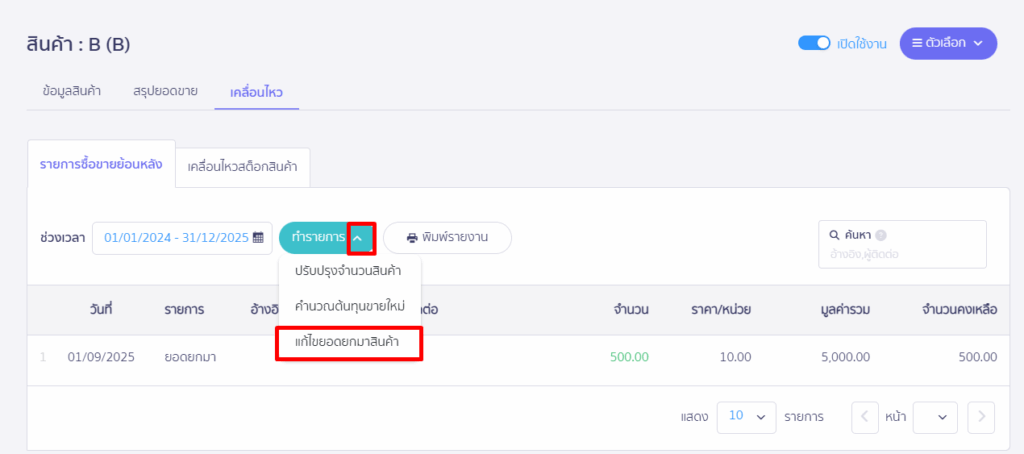Click the date range field 01/01/2024 - 31/12/2025
The width and height of the screenshot is (1024, 454).
coord(182,238)
